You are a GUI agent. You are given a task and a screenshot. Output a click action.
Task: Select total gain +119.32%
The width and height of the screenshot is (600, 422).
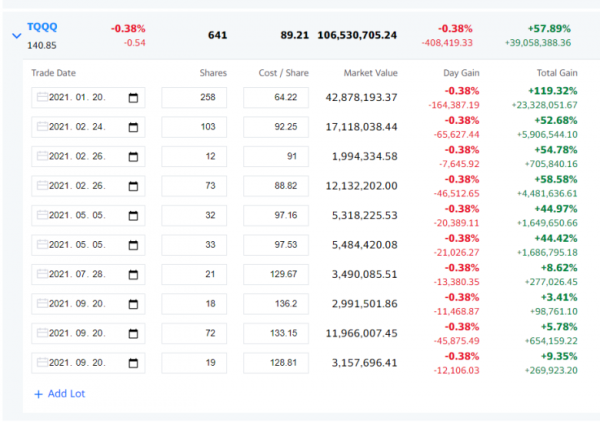click(x=553, y=91)
